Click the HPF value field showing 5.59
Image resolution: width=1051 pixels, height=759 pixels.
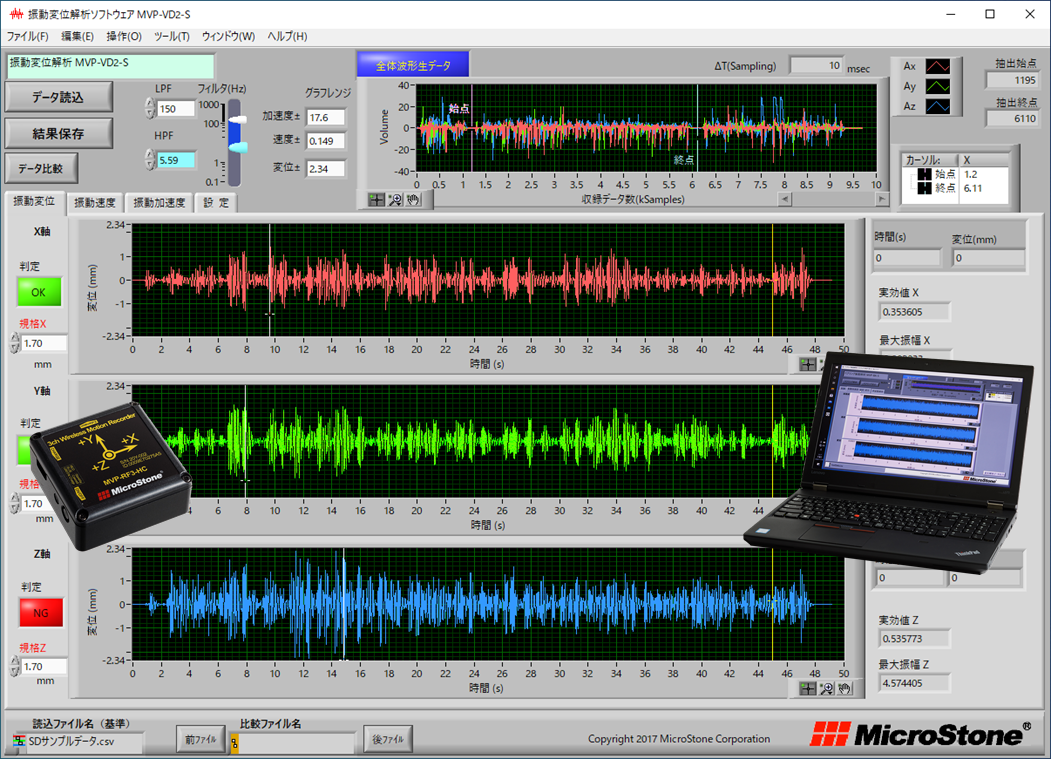click(176, 160)
